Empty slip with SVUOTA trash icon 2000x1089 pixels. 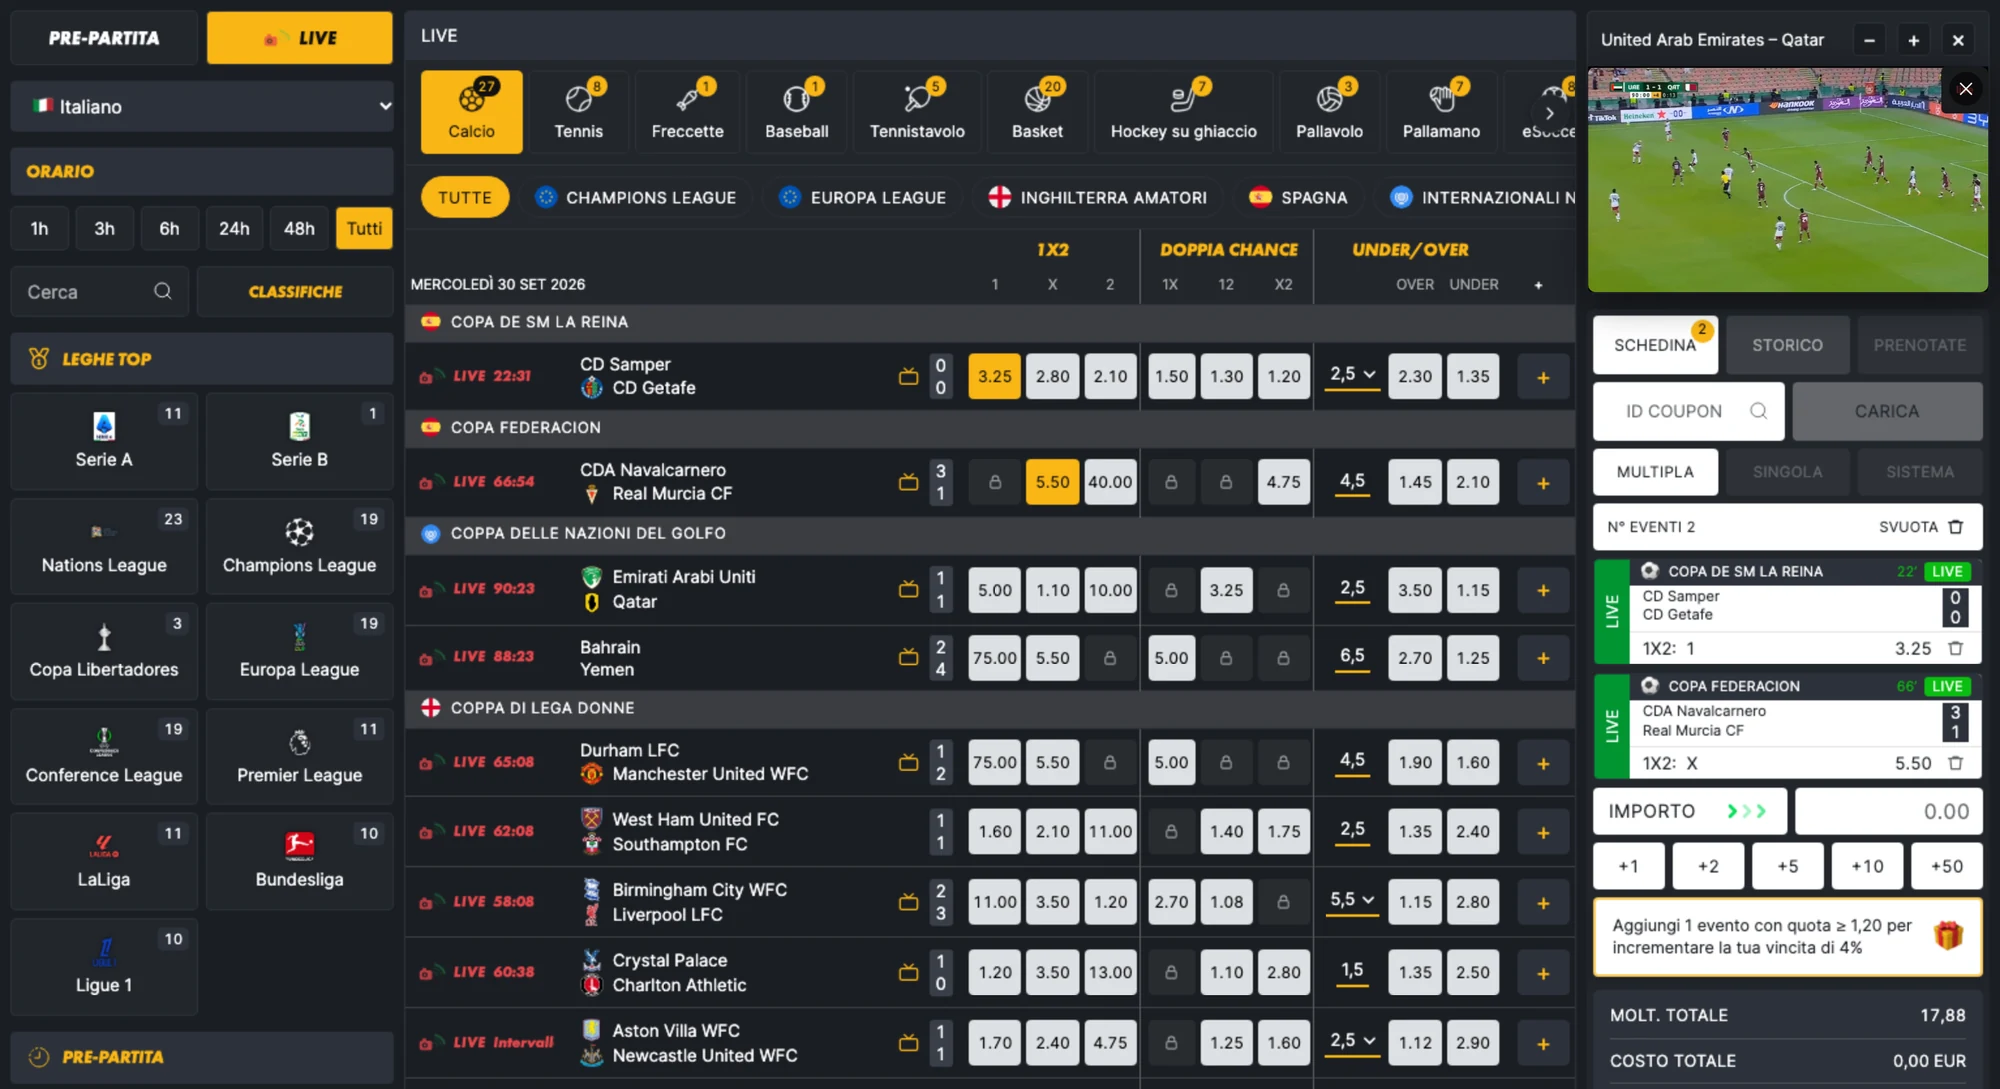point(1956,527)
